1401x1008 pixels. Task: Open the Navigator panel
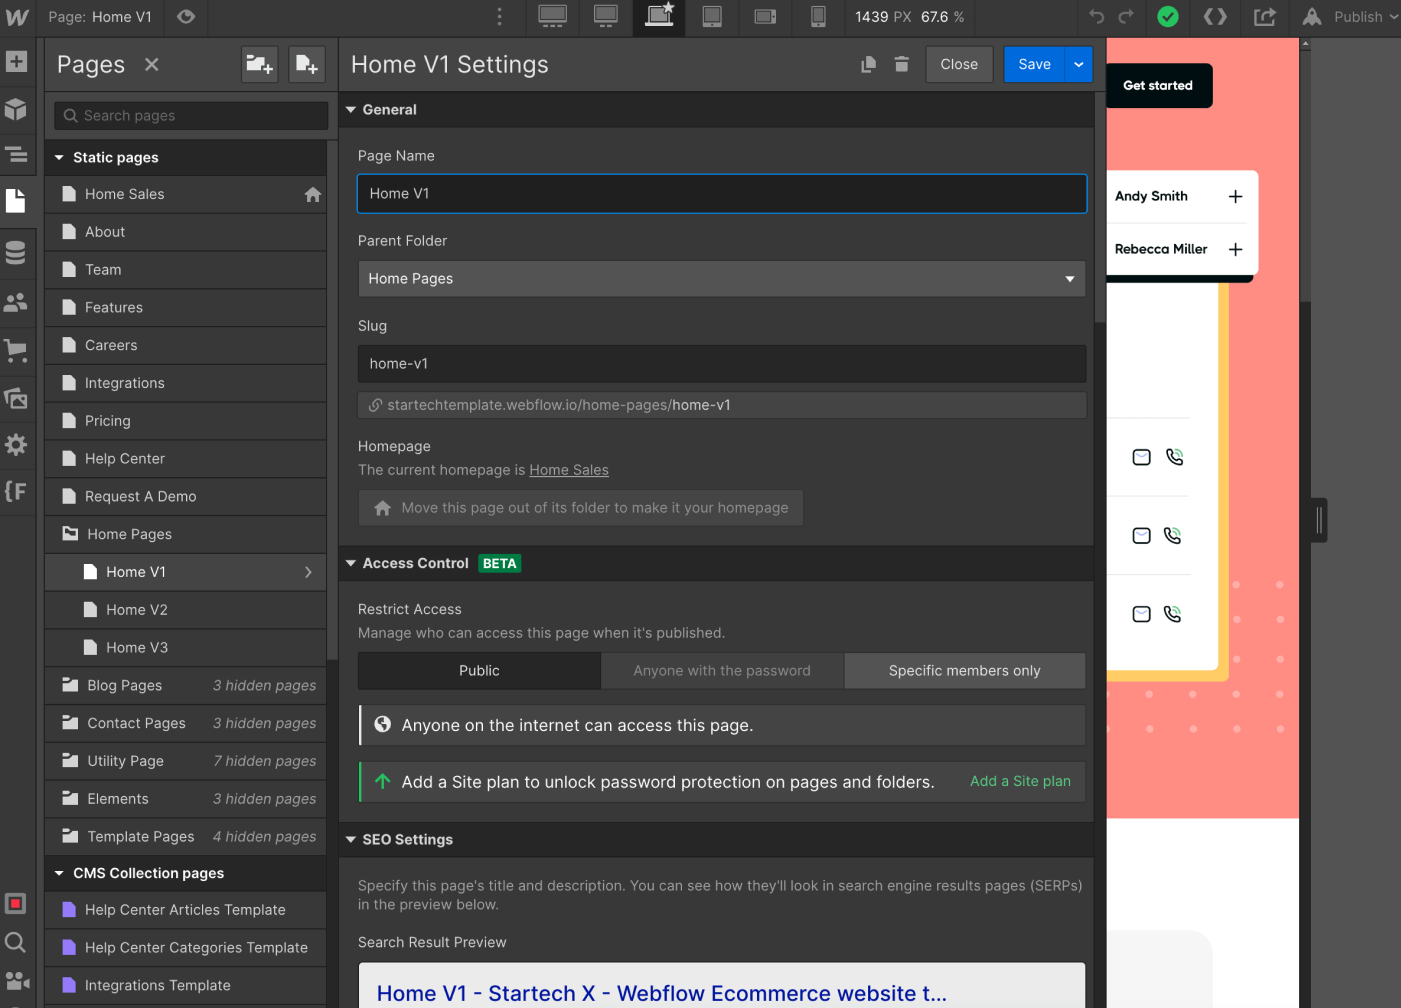(15, 155)
